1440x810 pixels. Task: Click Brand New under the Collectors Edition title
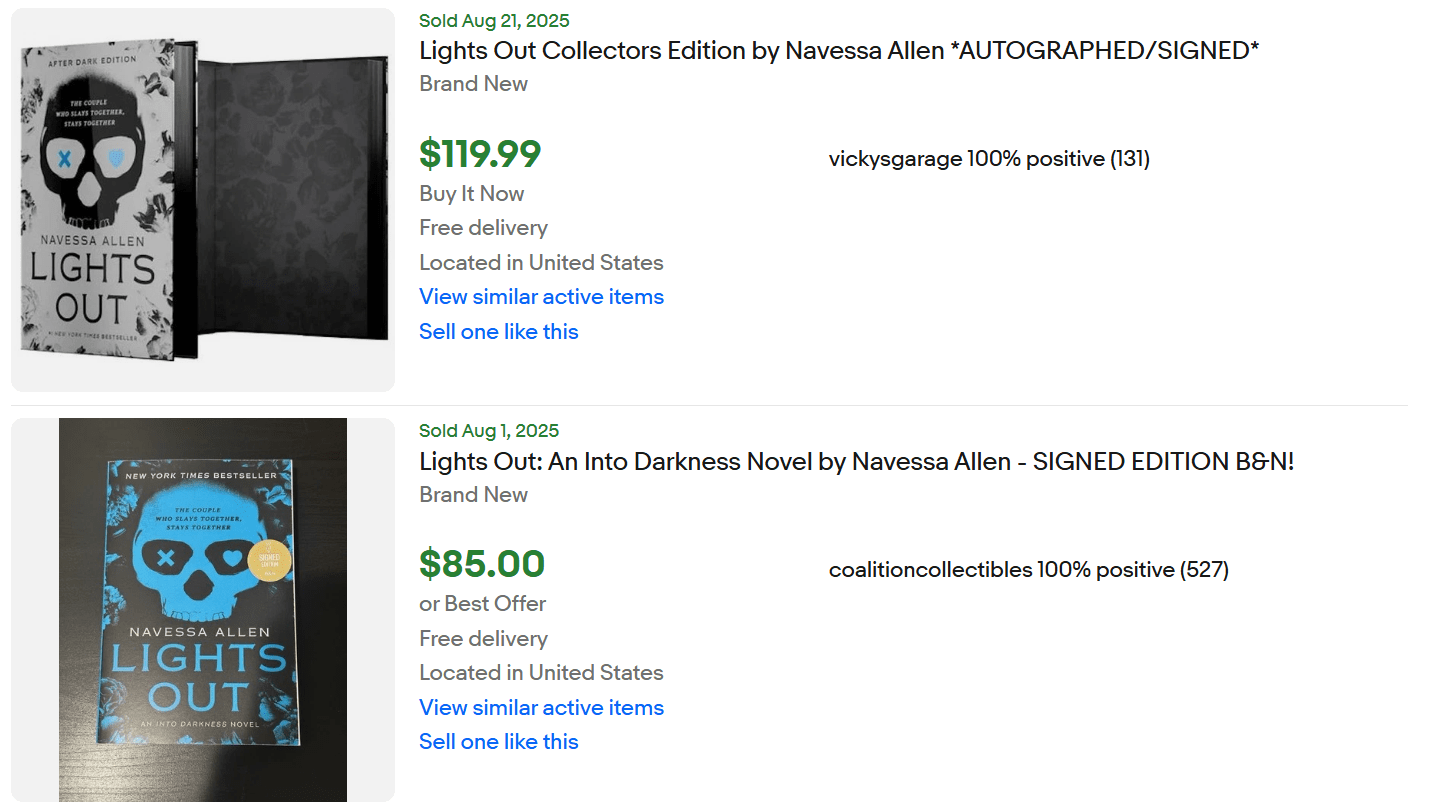[473, 84]
